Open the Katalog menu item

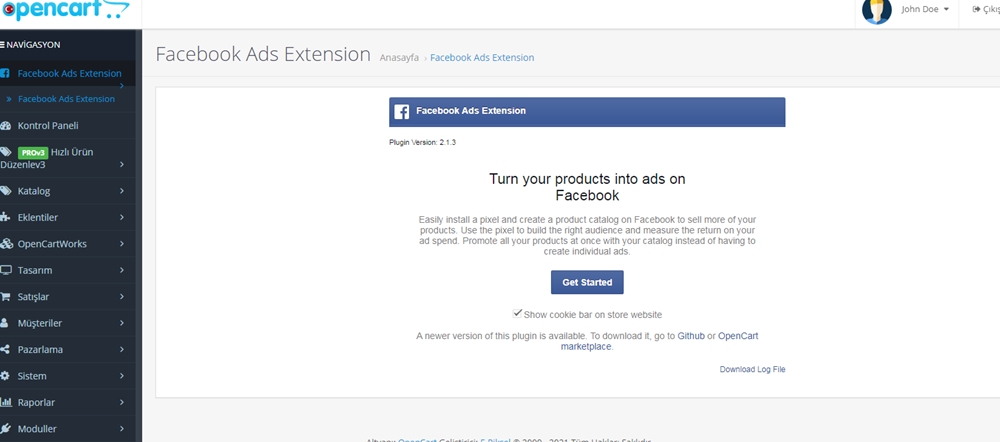[x=68, y=191]
